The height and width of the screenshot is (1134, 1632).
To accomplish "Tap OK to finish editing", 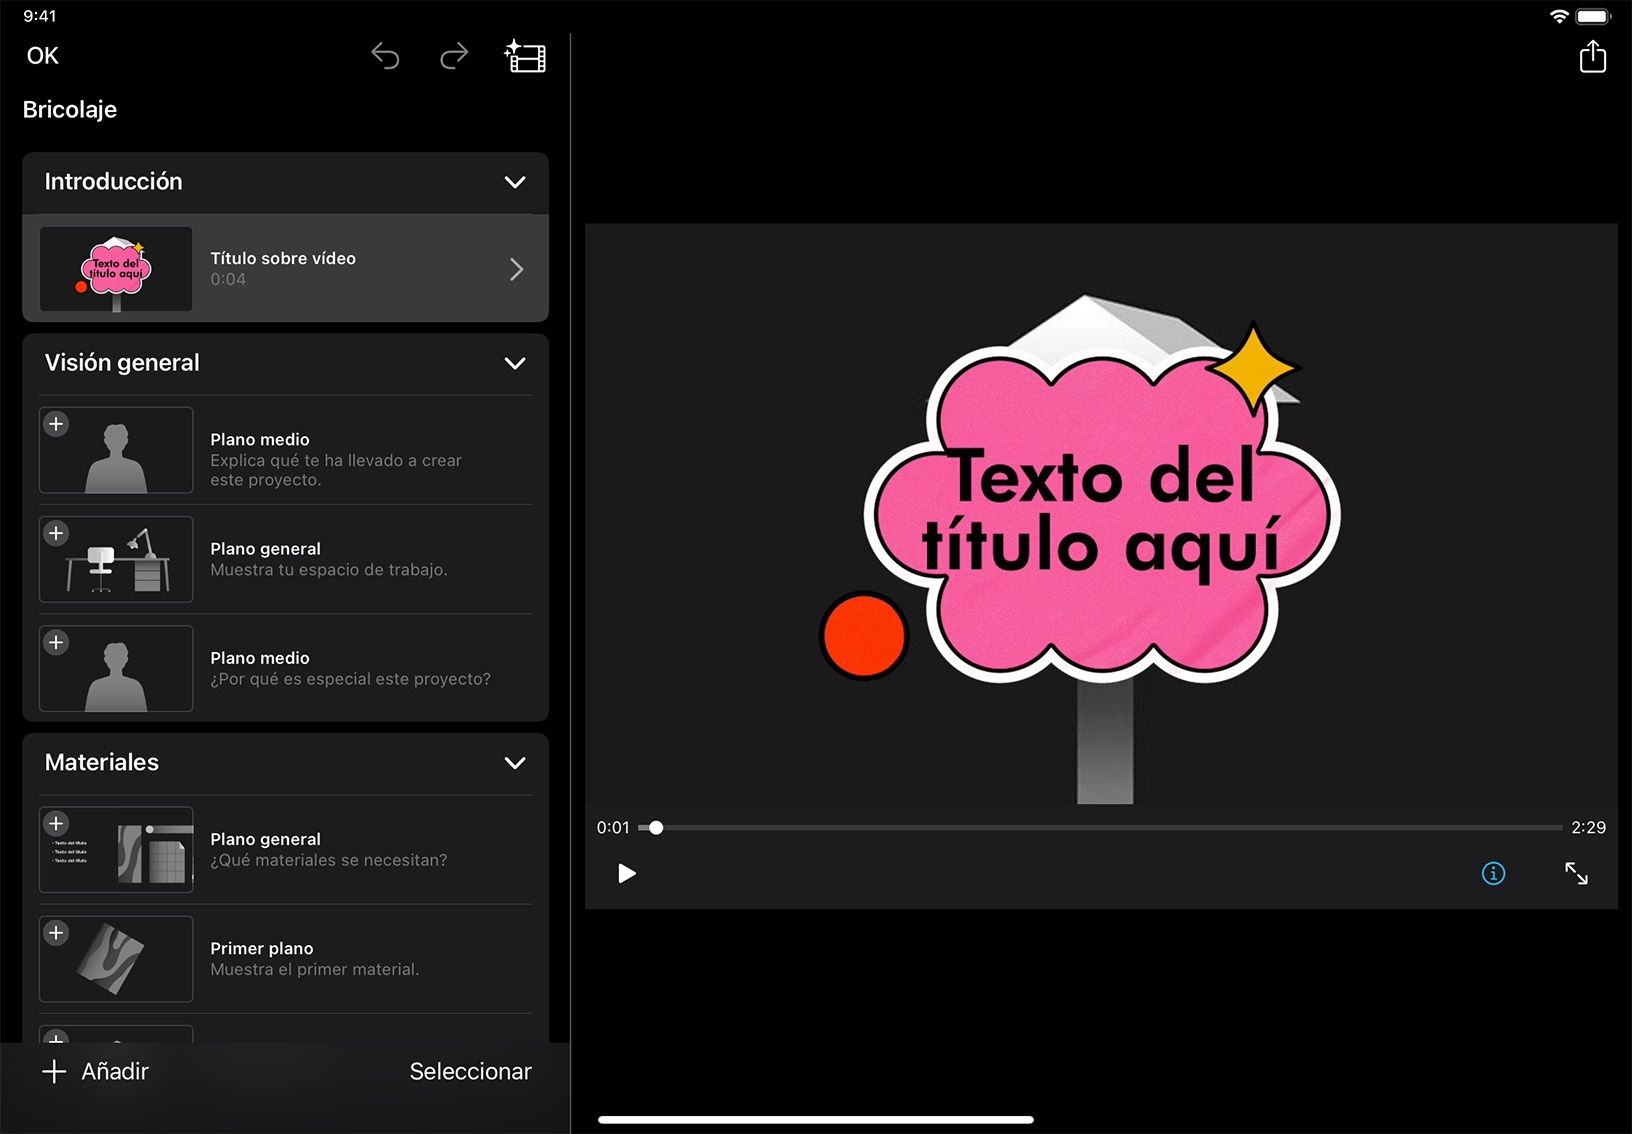I will (x=43, y=56).
